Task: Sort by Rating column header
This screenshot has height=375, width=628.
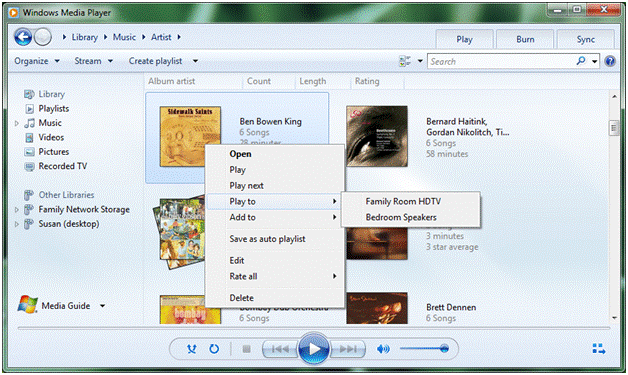Action: (x=377, y=81)
